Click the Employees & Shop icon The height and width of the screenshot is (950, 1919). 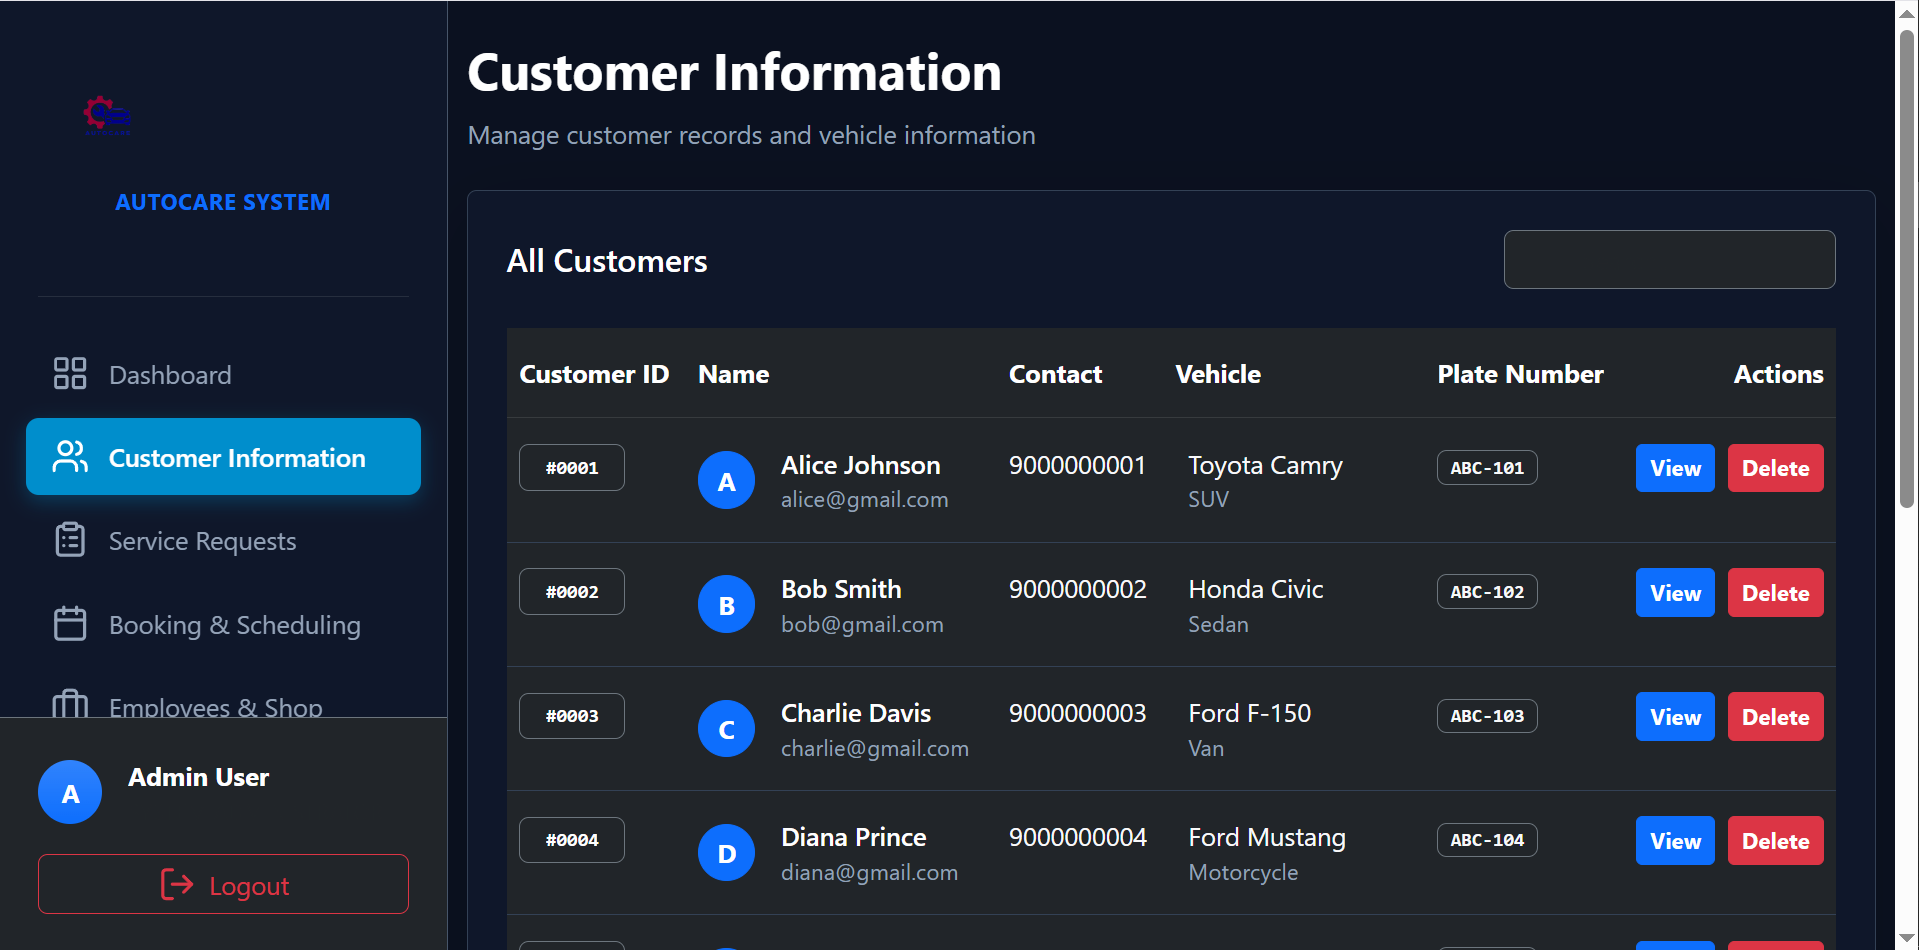point(70,704)
